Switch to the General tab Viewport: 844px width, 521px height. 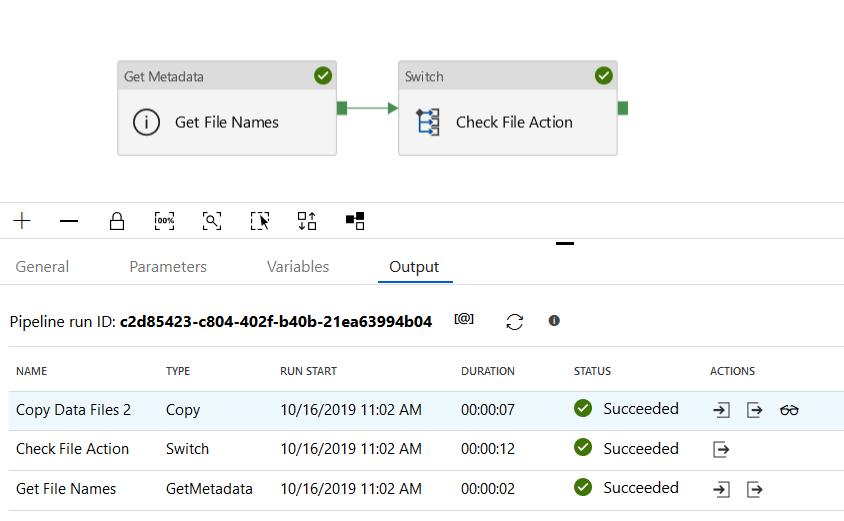click(42, 267)
